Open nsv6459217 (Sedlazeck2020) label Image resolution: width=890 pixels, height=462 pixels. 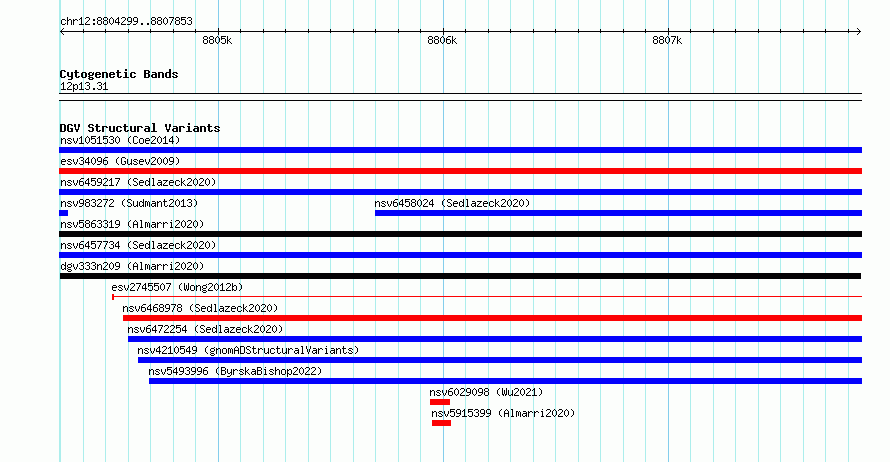click(x=138, y=182)
